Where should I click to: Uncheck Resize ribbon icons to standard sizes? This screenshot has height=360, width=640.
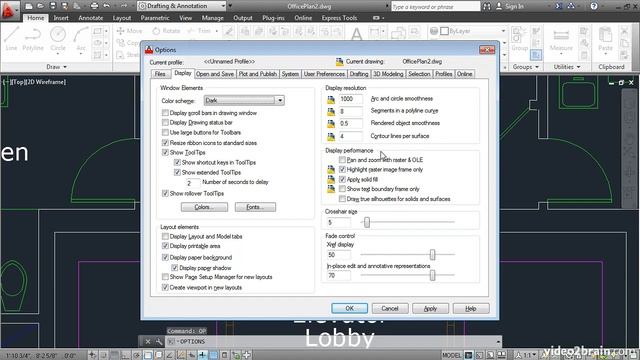pos(165,143)
